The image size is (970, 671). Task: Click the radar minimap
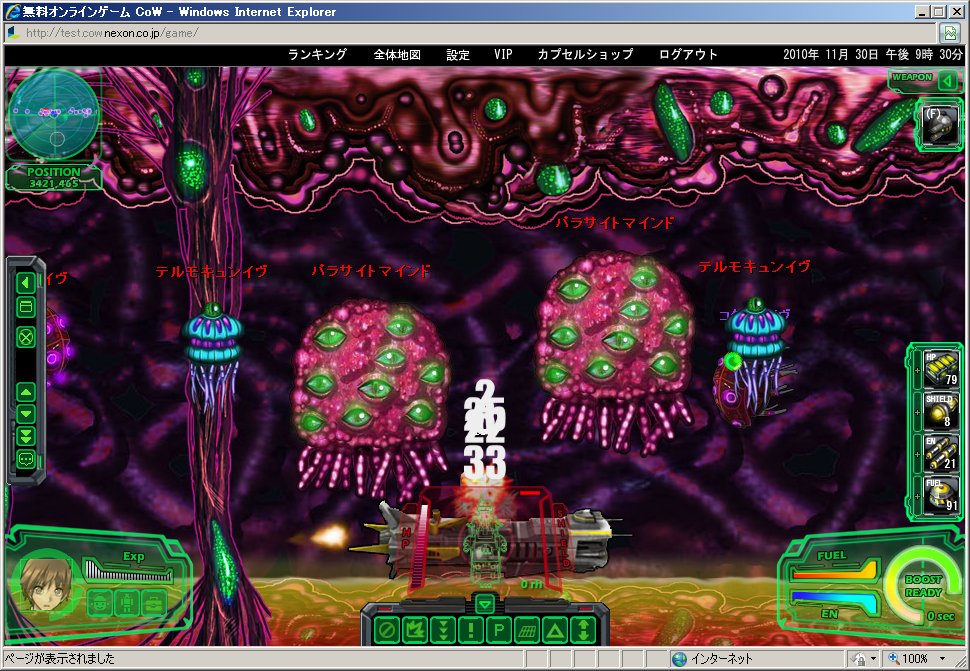pyautogui.click(x=54, y=115)
